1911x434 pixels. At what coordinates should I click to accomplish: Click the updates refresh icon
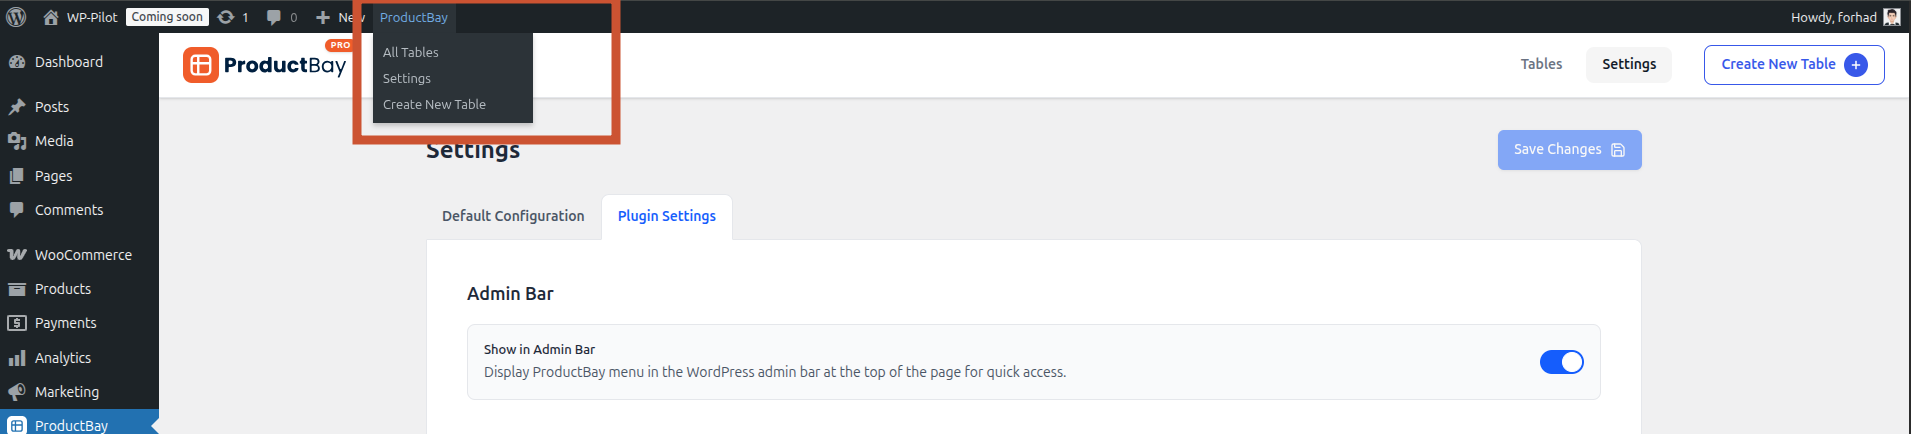(226, 17)
